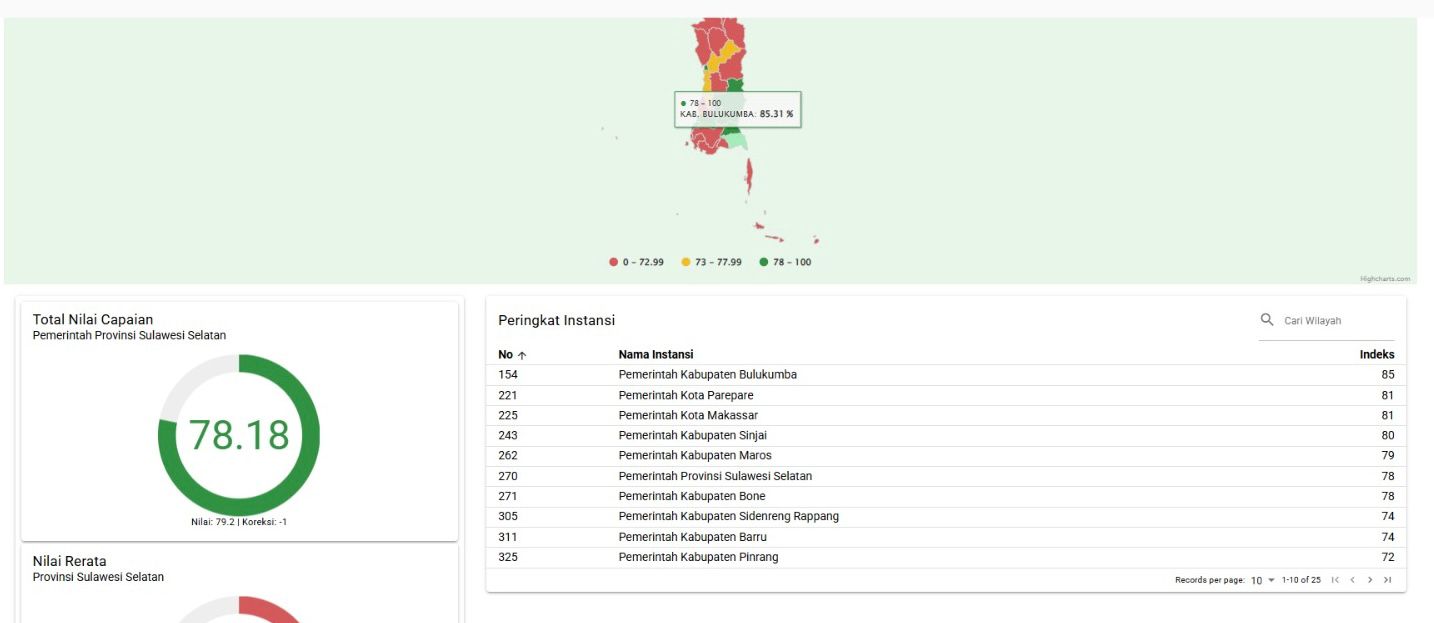Jump to the last page of records

coord(1388,580)
